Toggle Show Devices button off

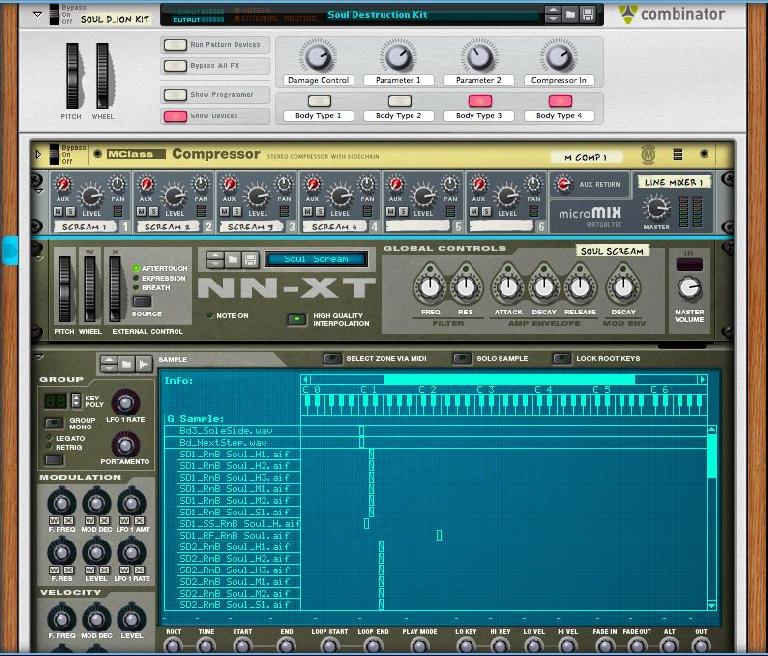pos(175,116)
